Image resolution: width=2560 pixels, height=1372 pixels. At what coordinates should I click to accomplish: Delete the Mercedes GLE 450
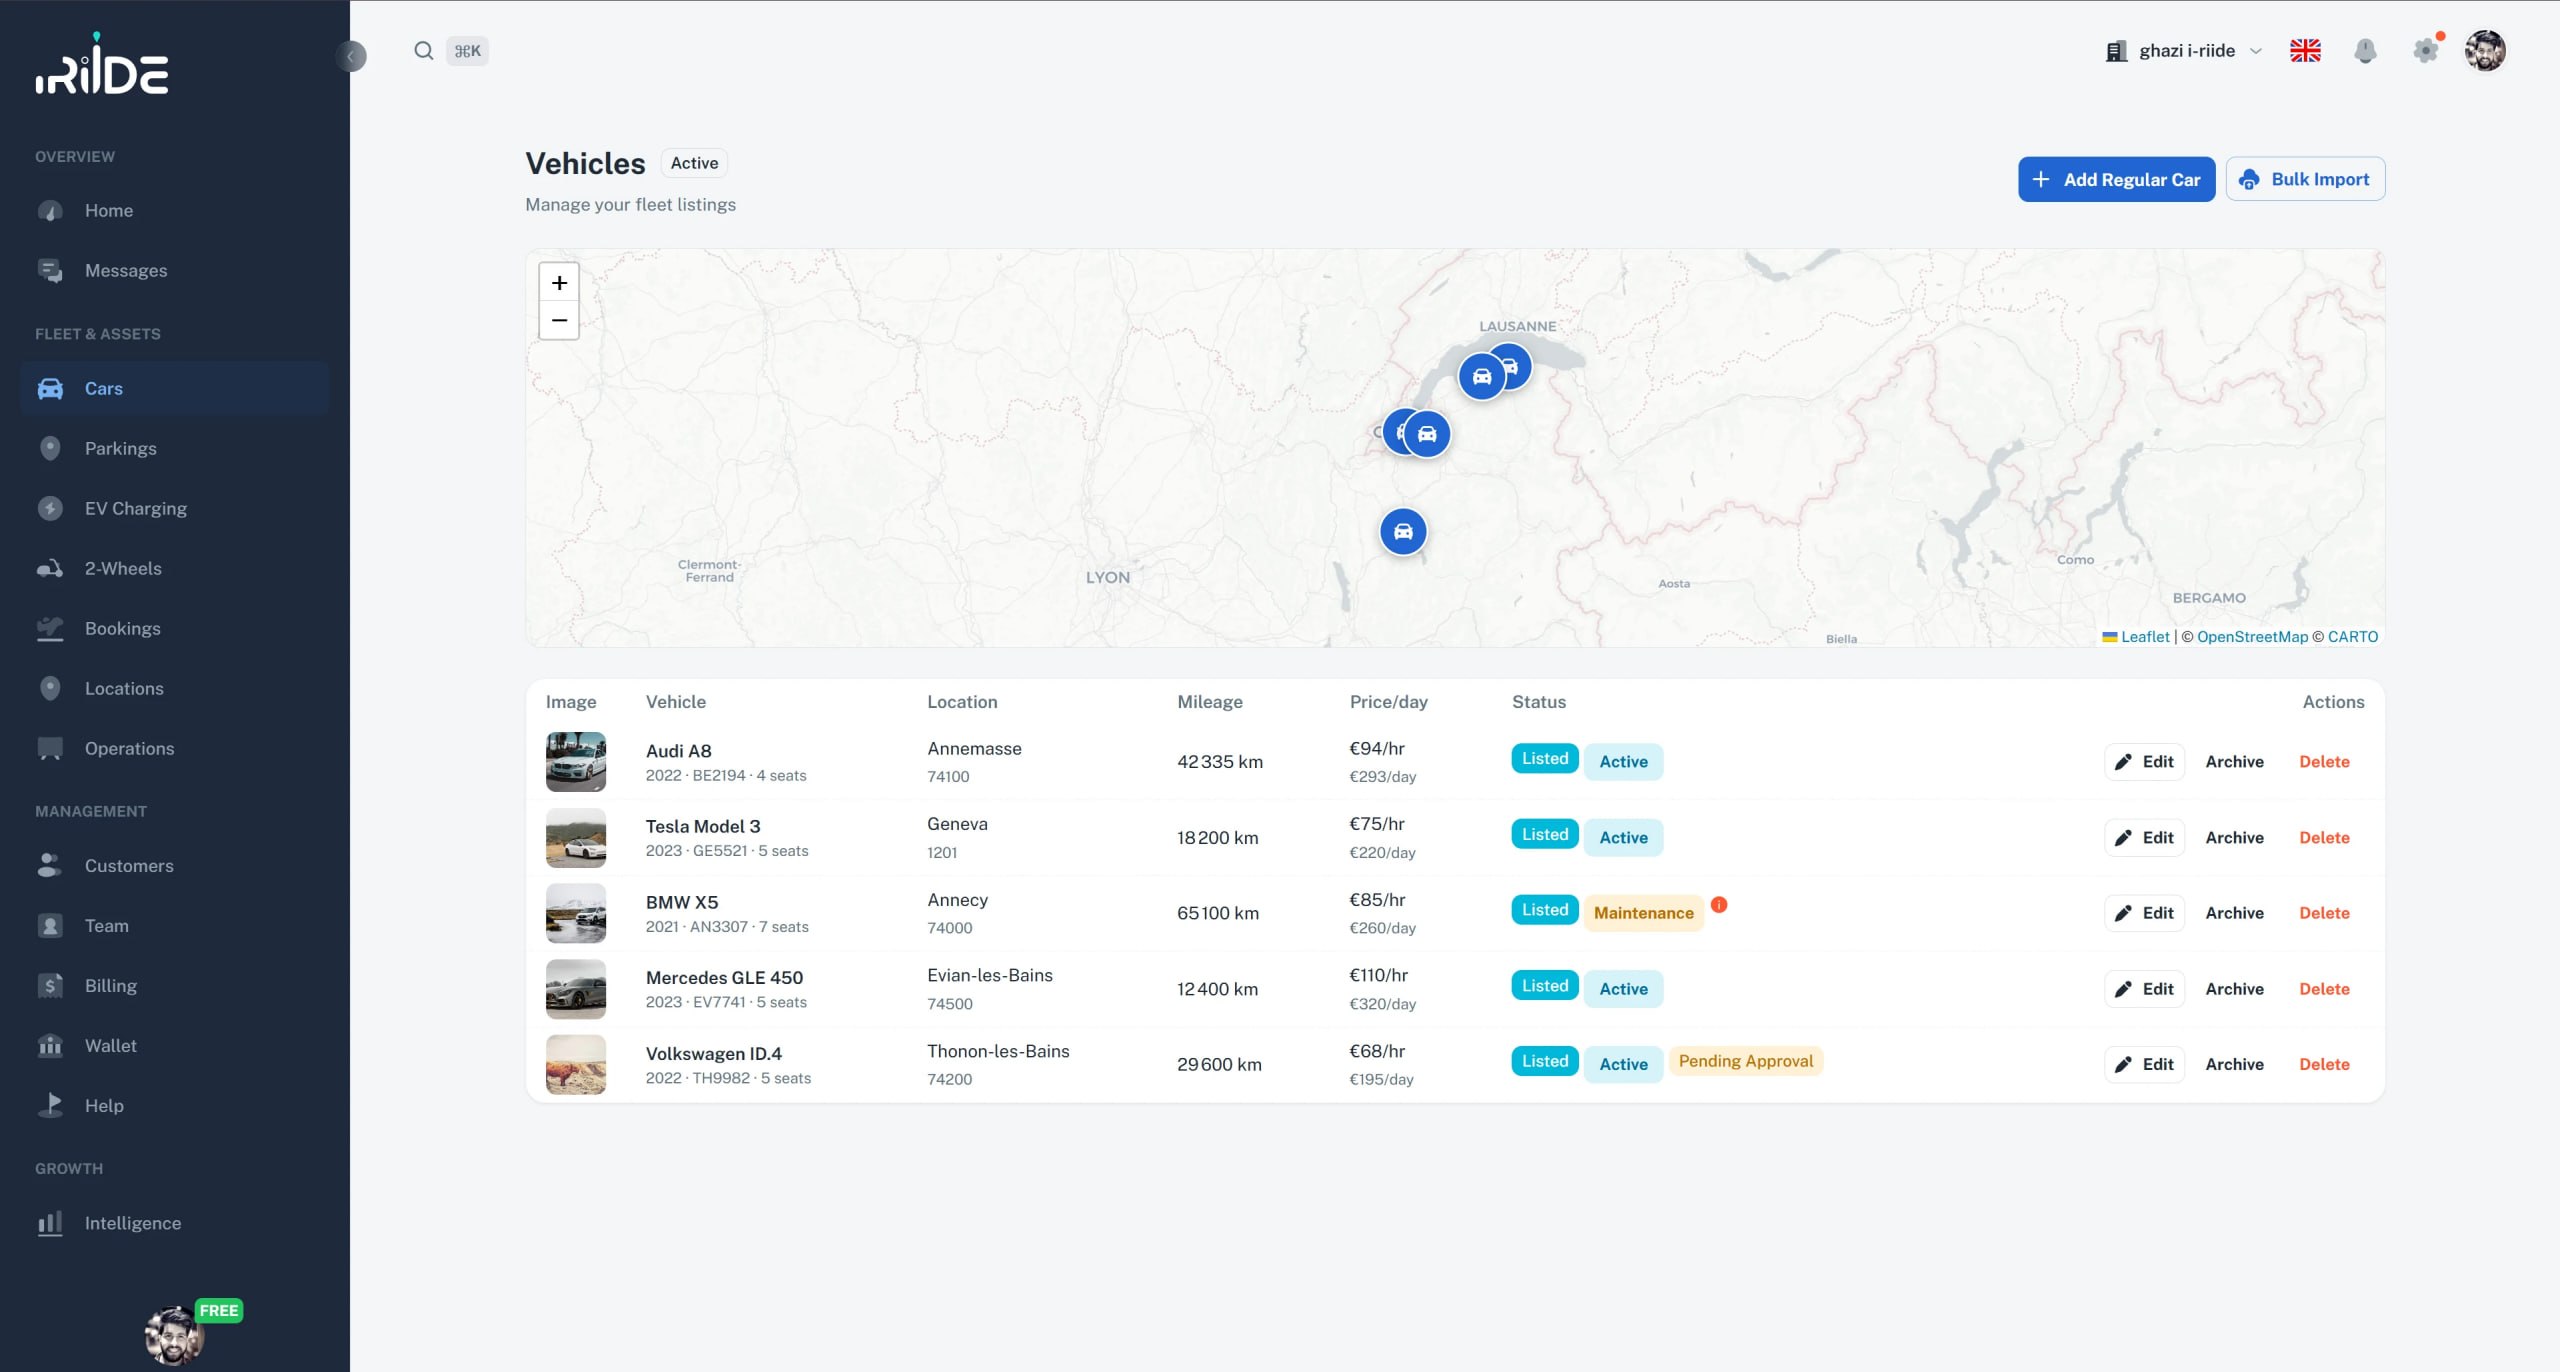click(2324, 989)
